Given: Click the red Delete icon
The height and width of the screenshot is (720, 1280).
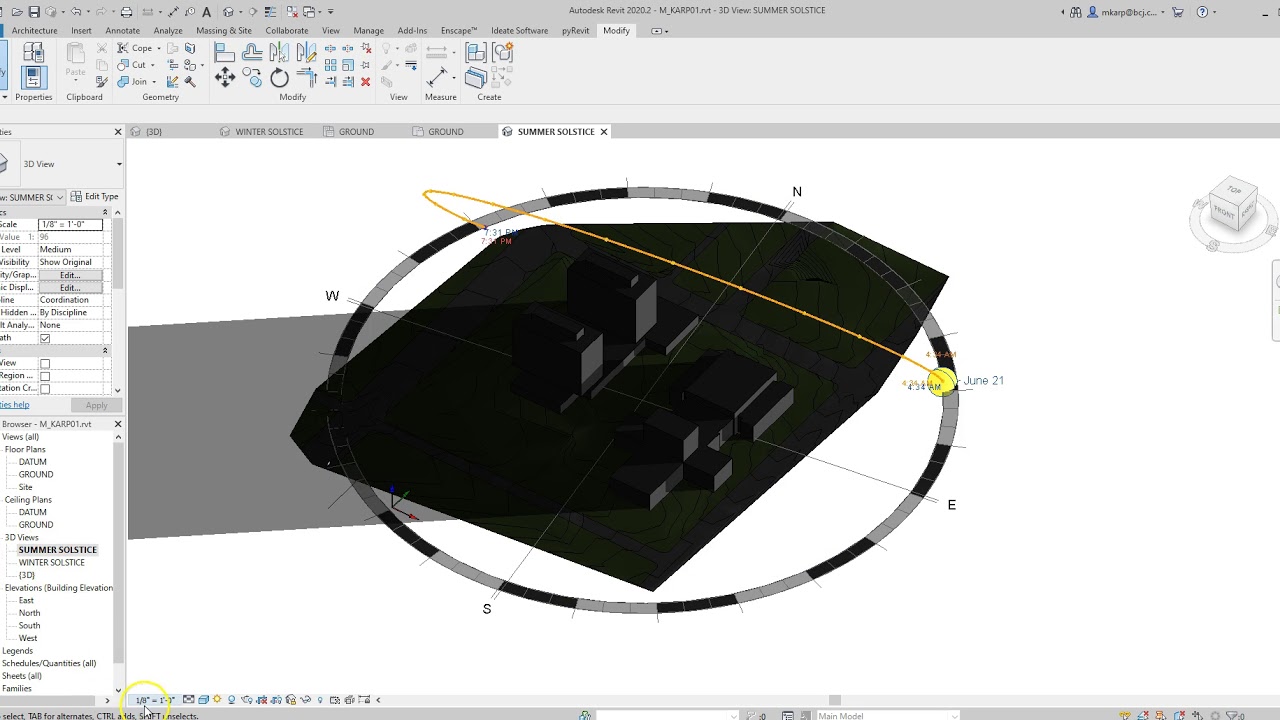Looking at the screenshot, I should point(365,82).
